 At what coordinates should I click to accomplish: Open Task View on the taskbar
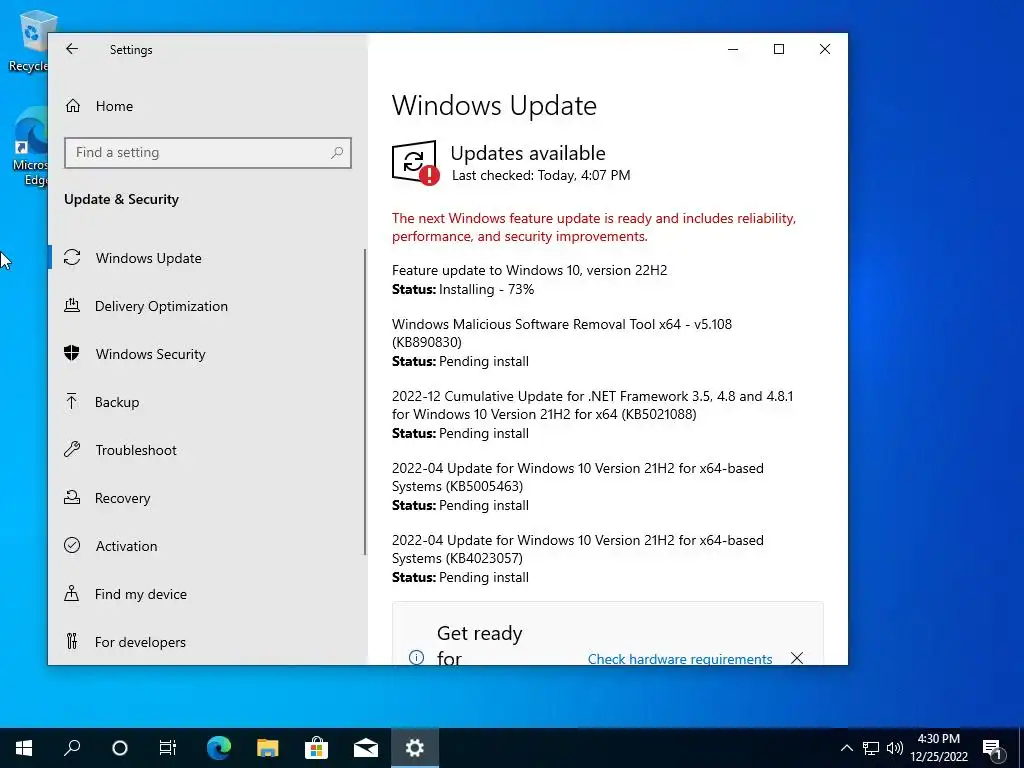[x=168, y=748]
